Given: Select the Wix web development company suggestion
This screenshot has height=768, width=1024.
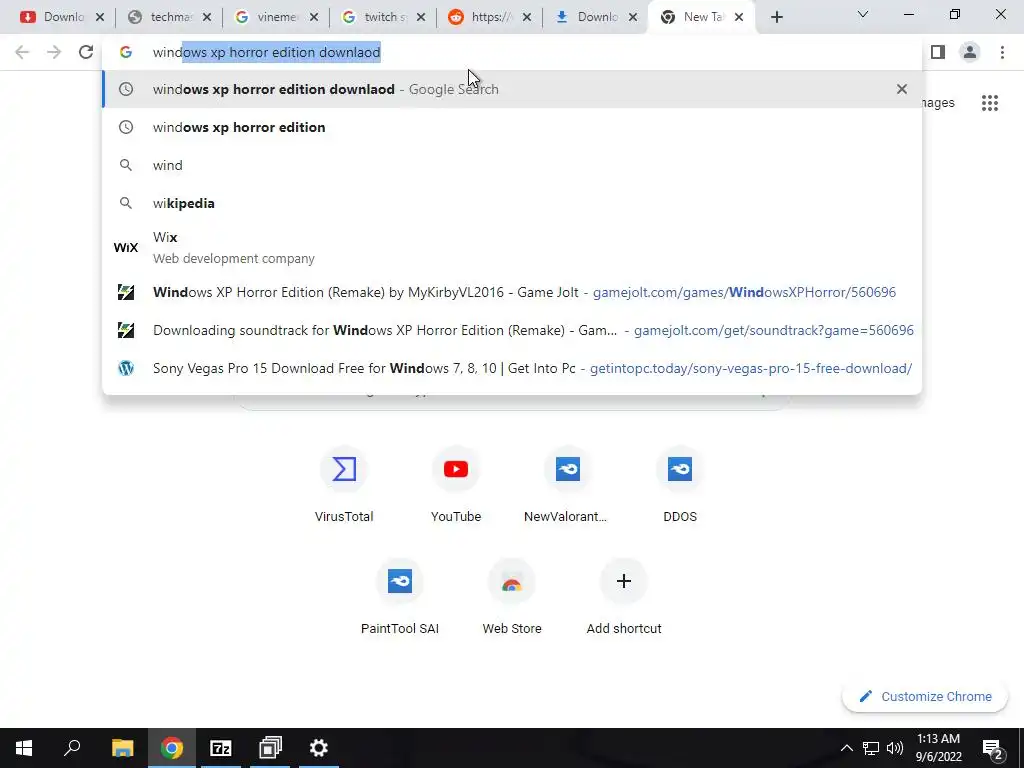Looking at the screenshot, I should (512, 248).
